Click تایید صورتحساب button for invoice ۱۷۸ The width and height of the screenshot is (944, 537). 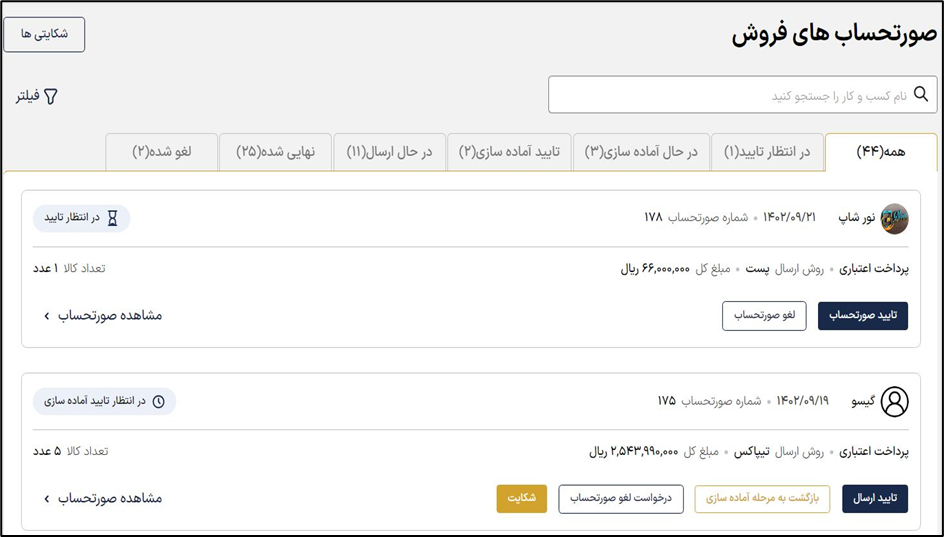(863, 316)
